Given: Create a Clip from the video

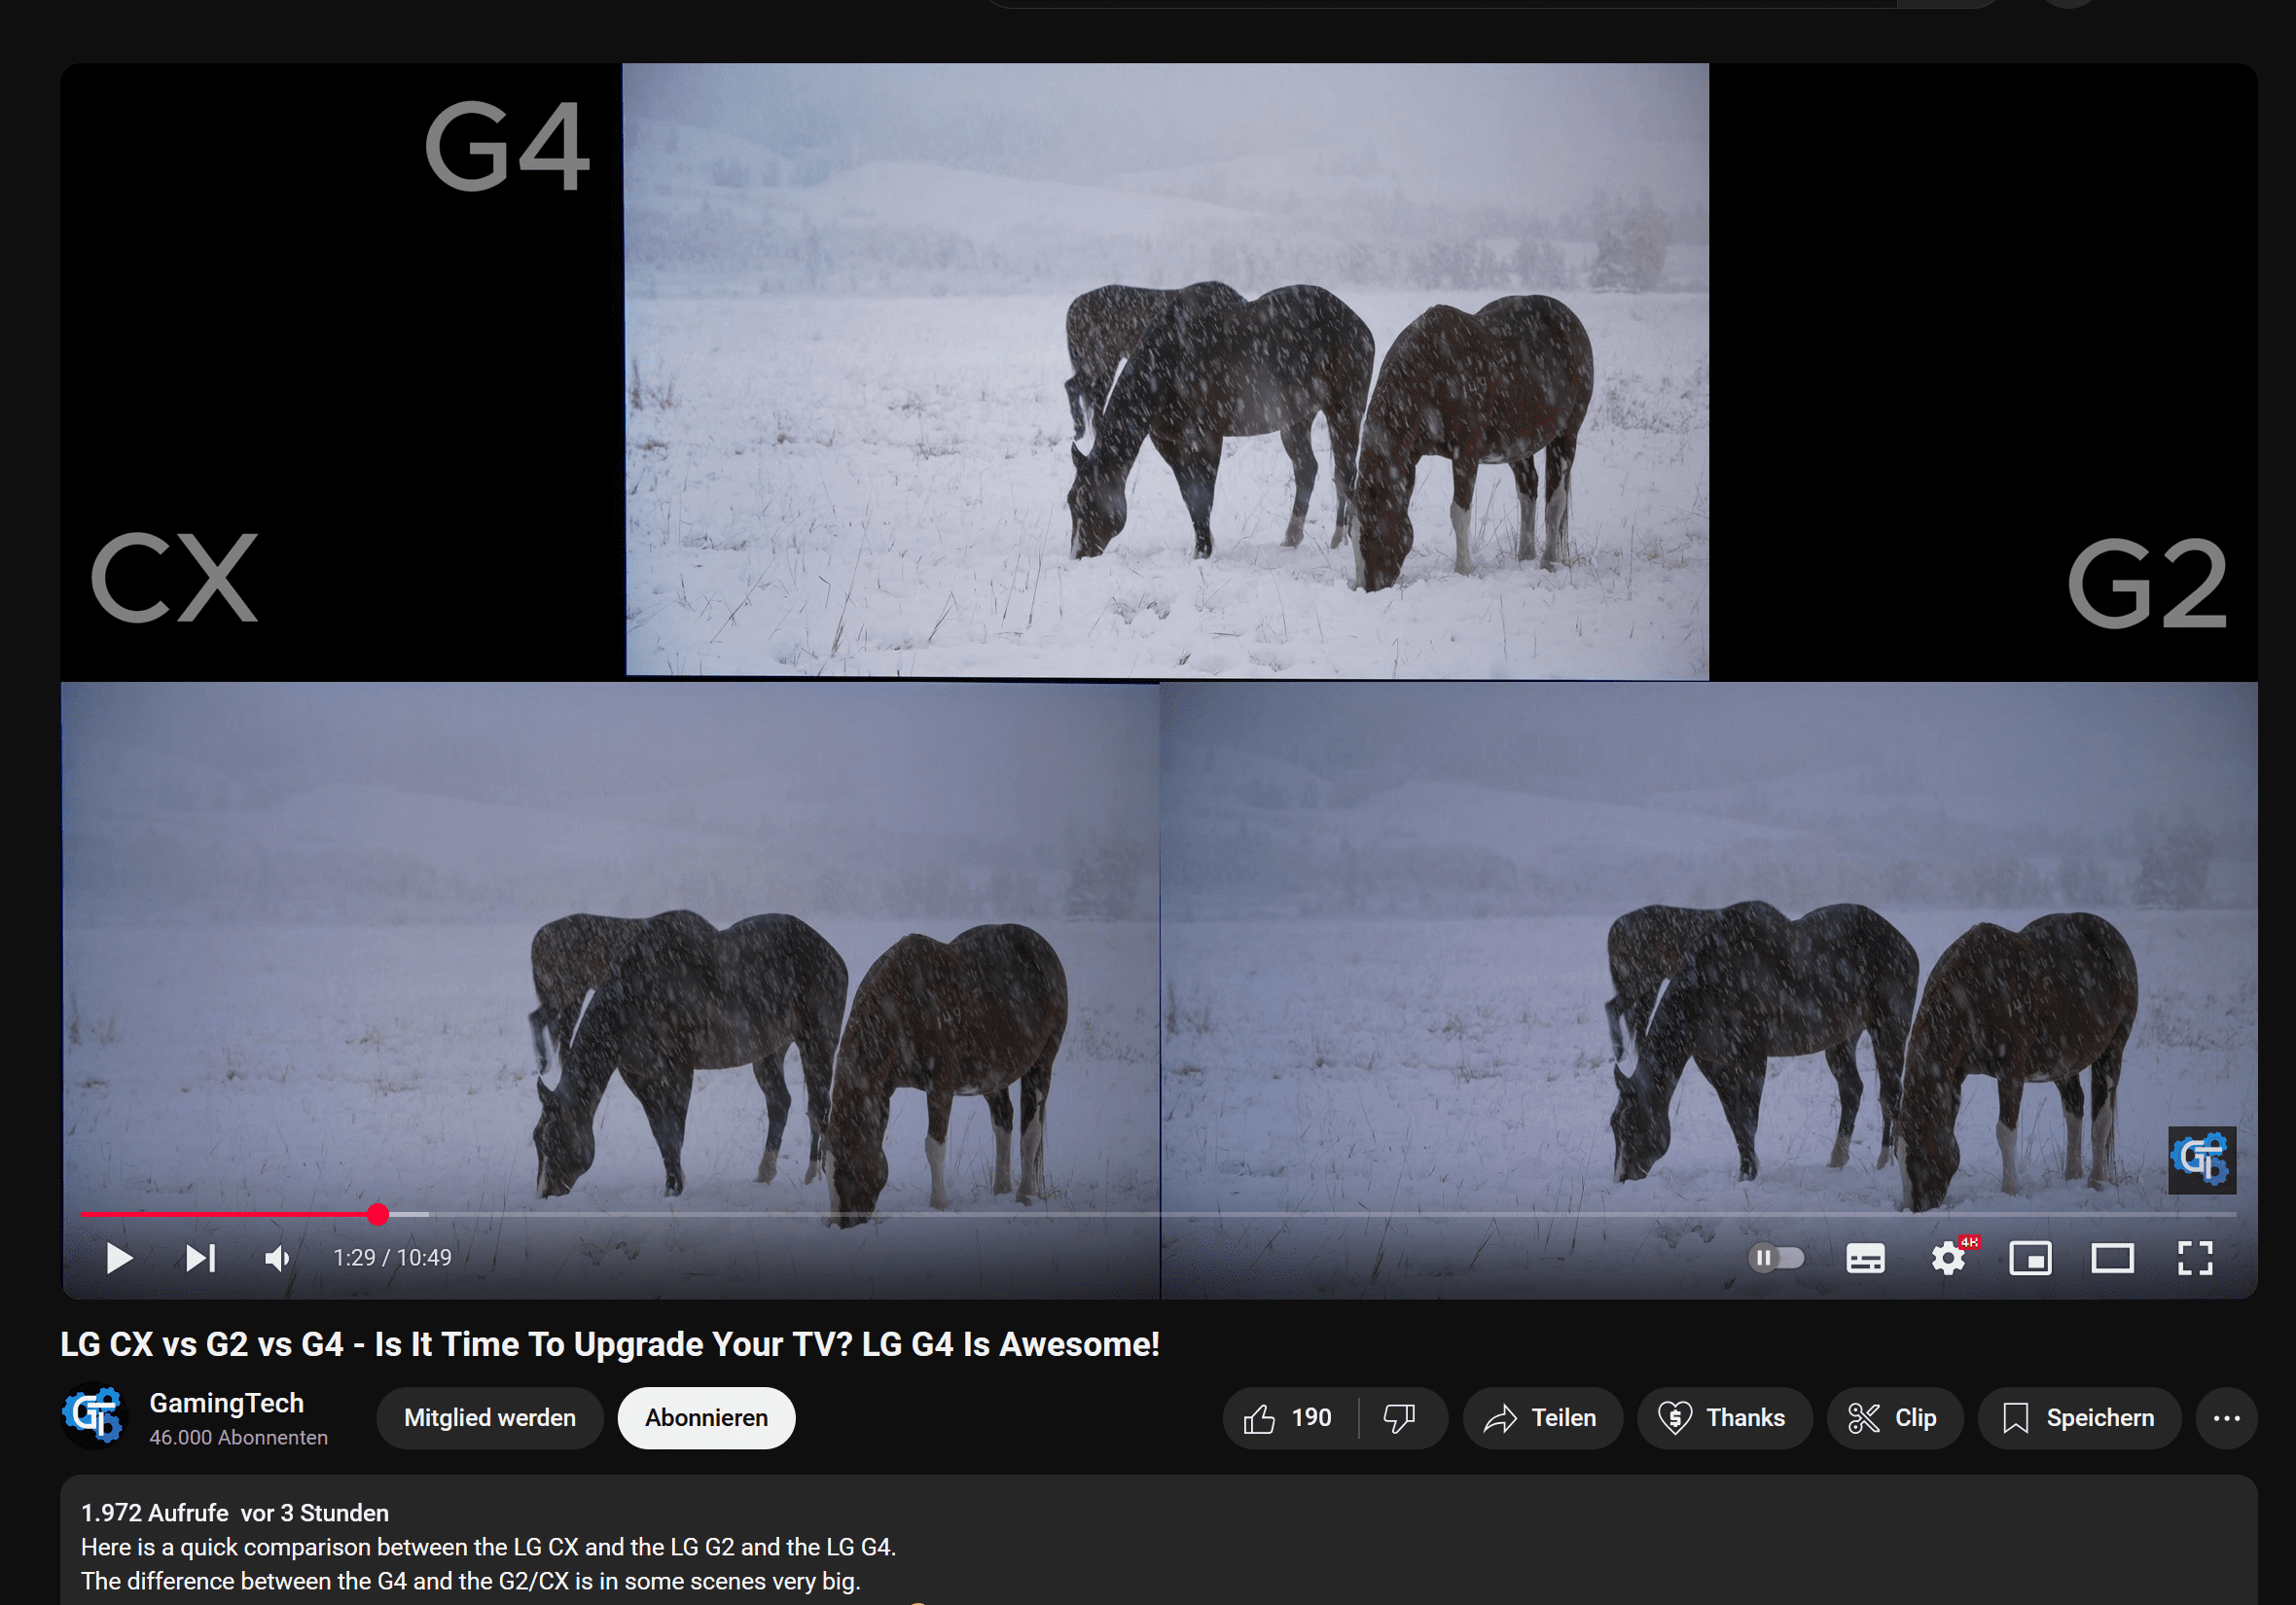Looking at the screenshot, I should 1893,1418.
